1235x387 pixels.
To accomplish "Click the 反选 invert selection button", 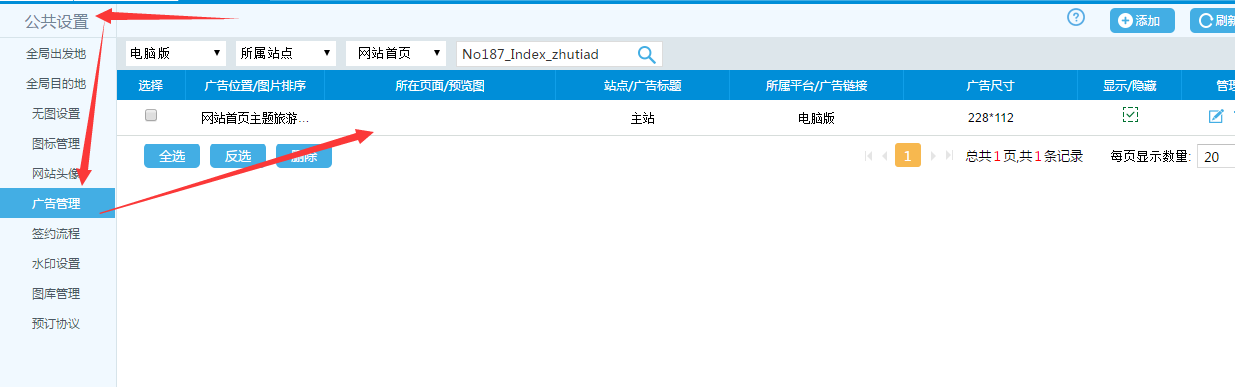I will coord(238,156).
